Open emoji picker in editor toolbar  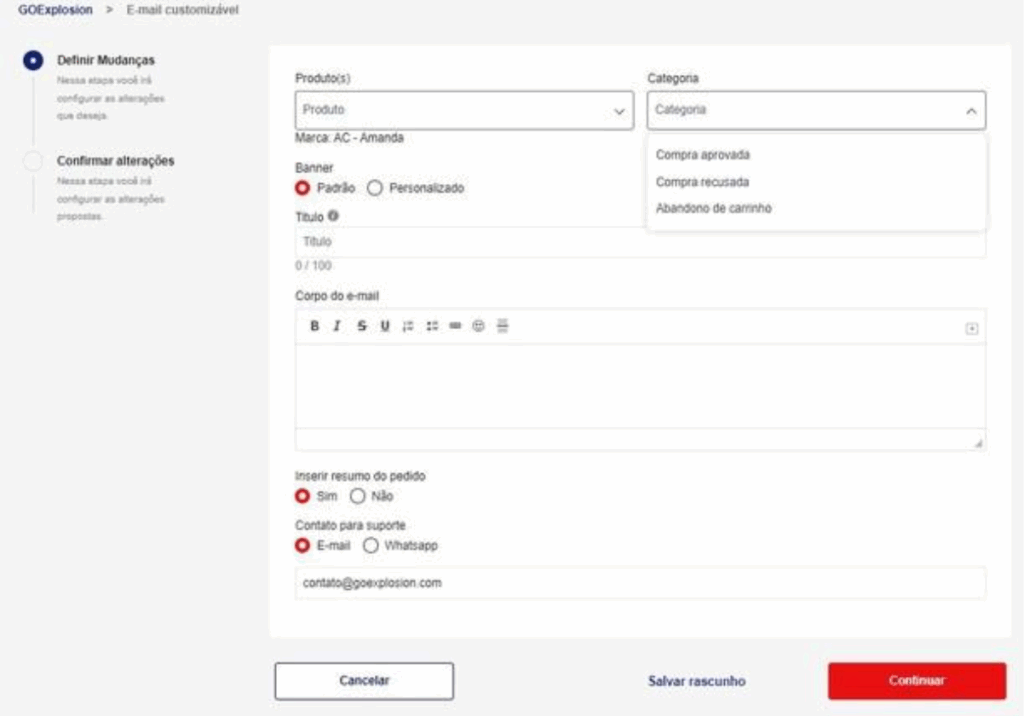(x=479, y=326)
